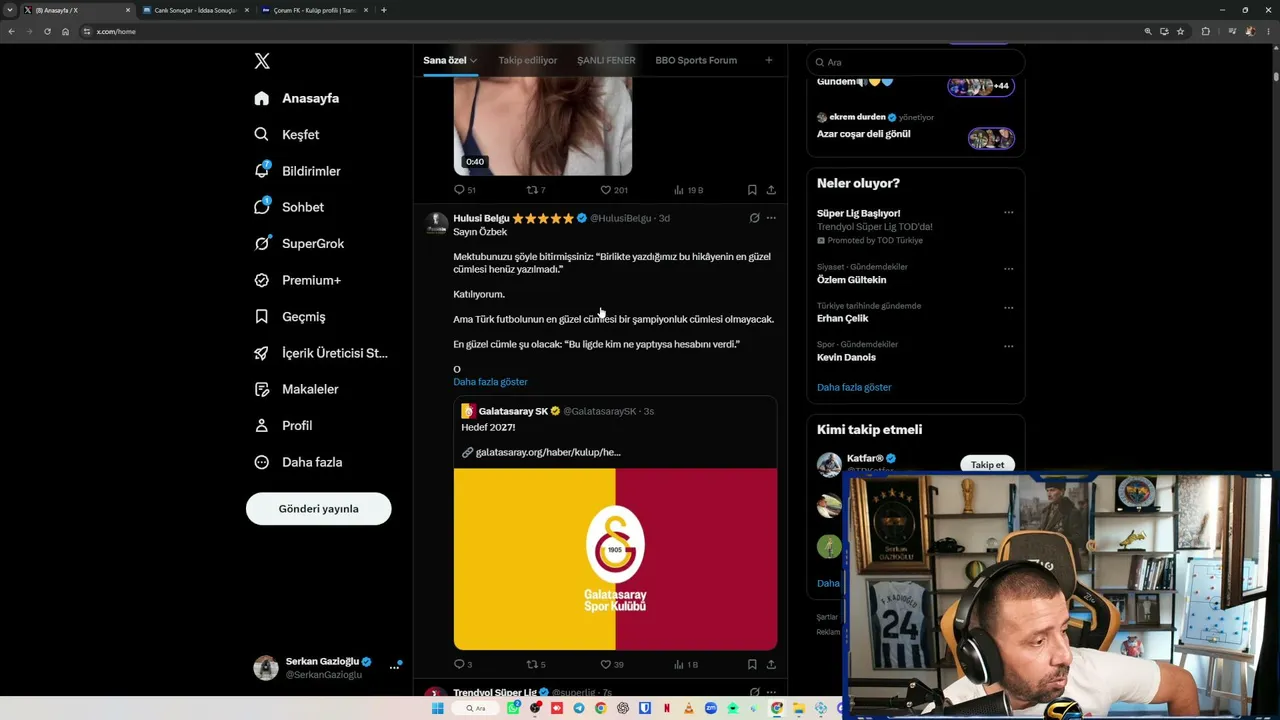Image resolution: width=1280 pixels, height=720 pixels.
Task: Open options for Özlem Gültekin trend
Action: click(x=1008, y=269)
